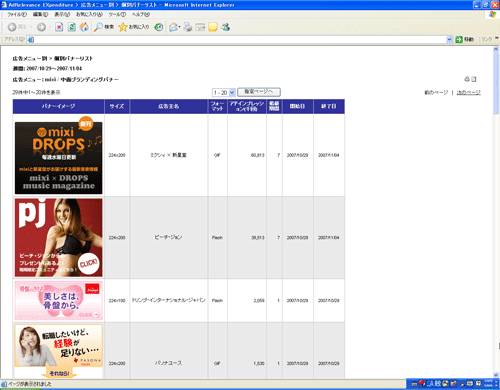Click the keyboard icon in language bar
This screenshot has height=390, width=500.
click(414, 384)
